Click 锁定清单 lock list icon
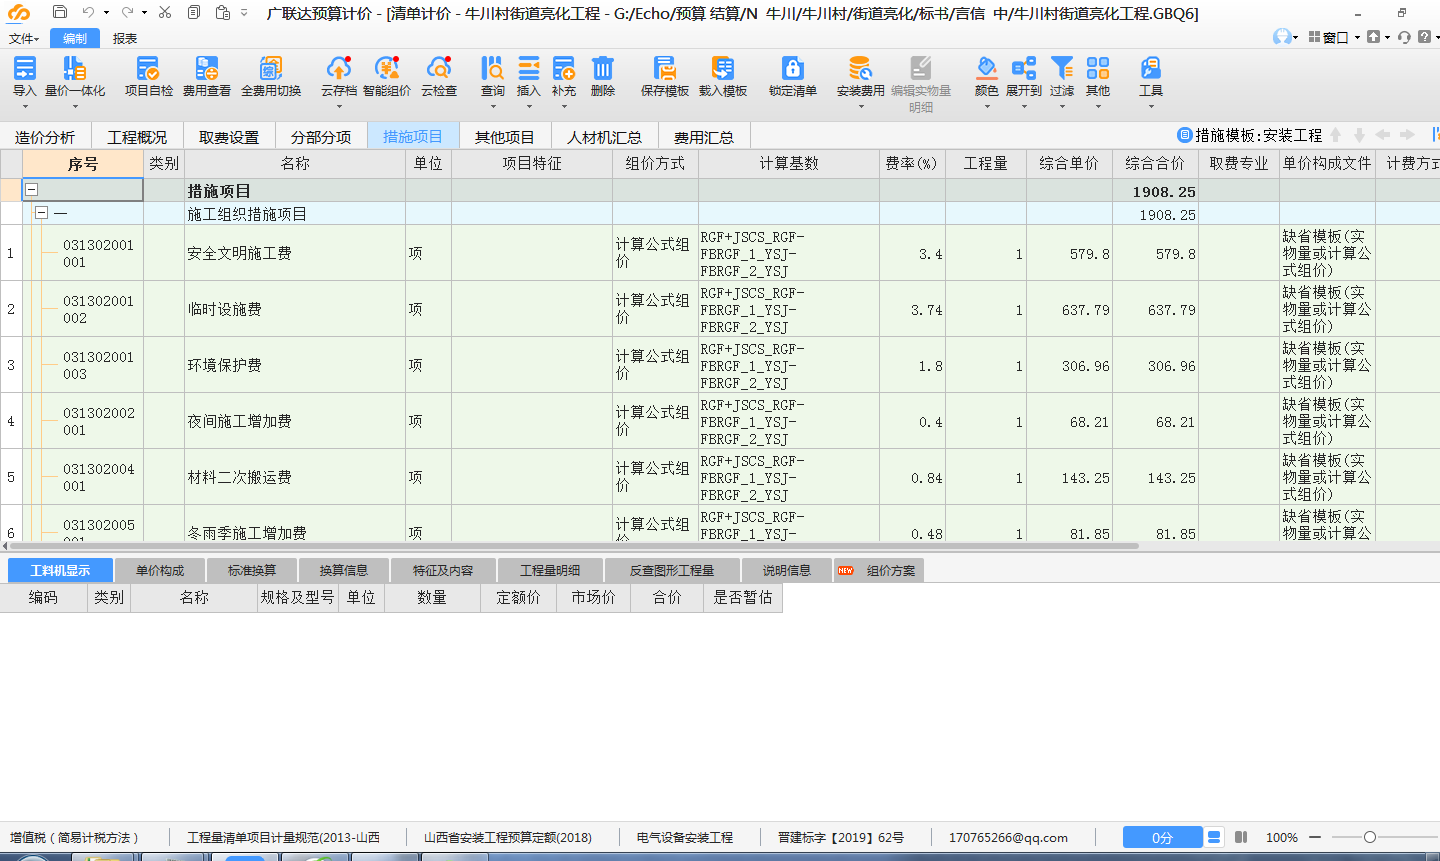This screenshot has height=861, width=1440. tap(793, 68)
